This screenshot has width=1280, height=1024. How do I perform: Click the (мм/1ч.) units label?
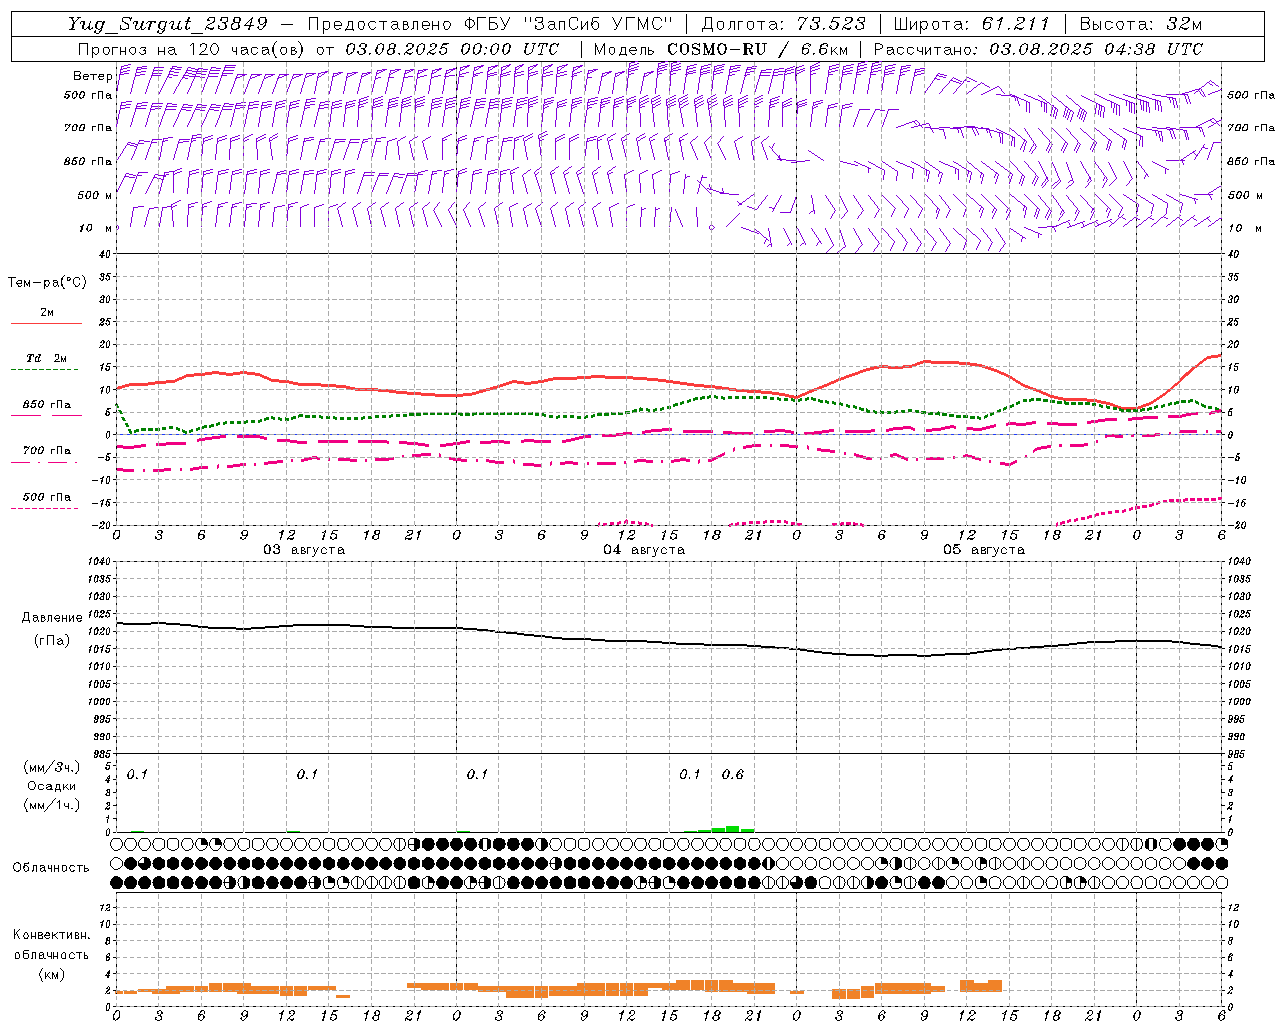point(52,805)
